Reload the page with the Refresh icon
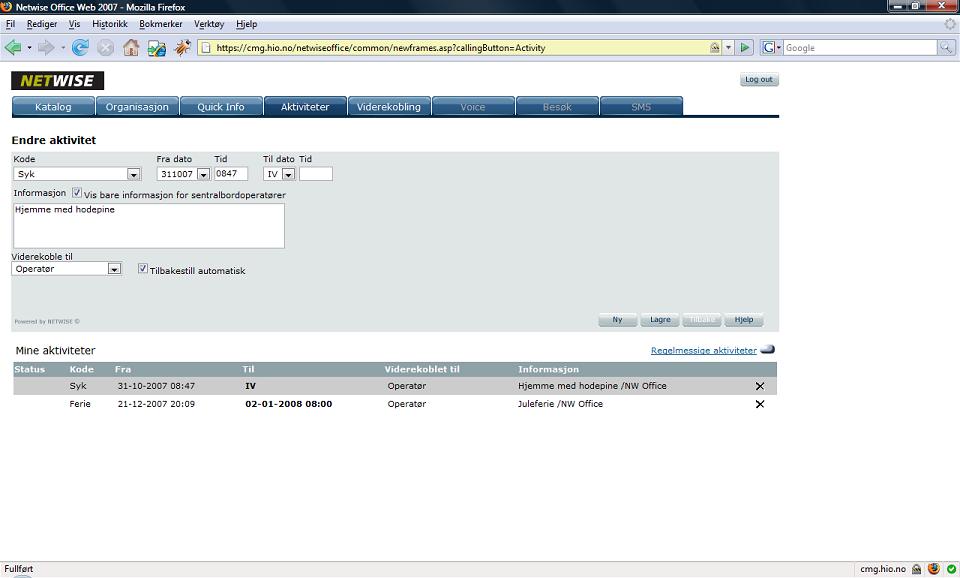 coord(80,47)
